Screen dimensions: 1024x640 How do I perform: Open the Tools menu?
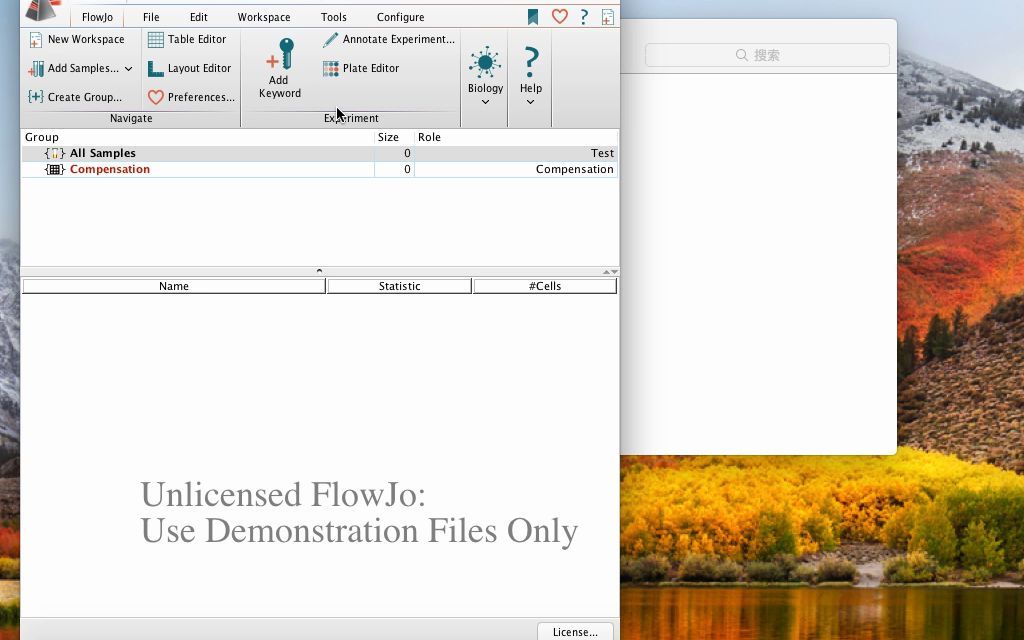point(333,17)
